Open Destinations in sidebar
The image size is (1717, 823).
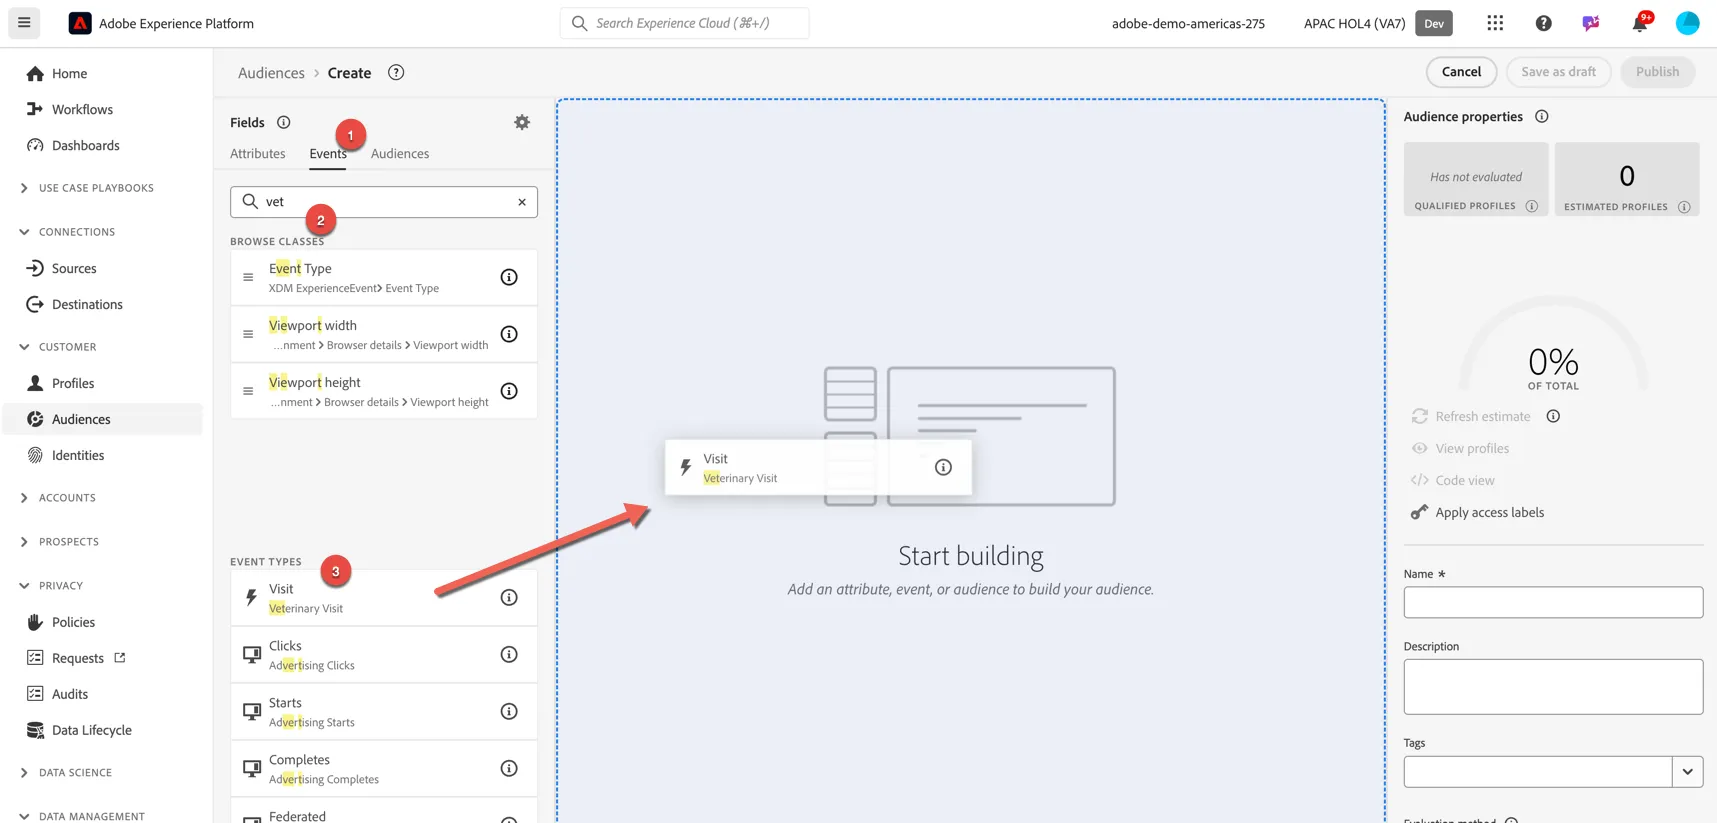coord(87,304)
